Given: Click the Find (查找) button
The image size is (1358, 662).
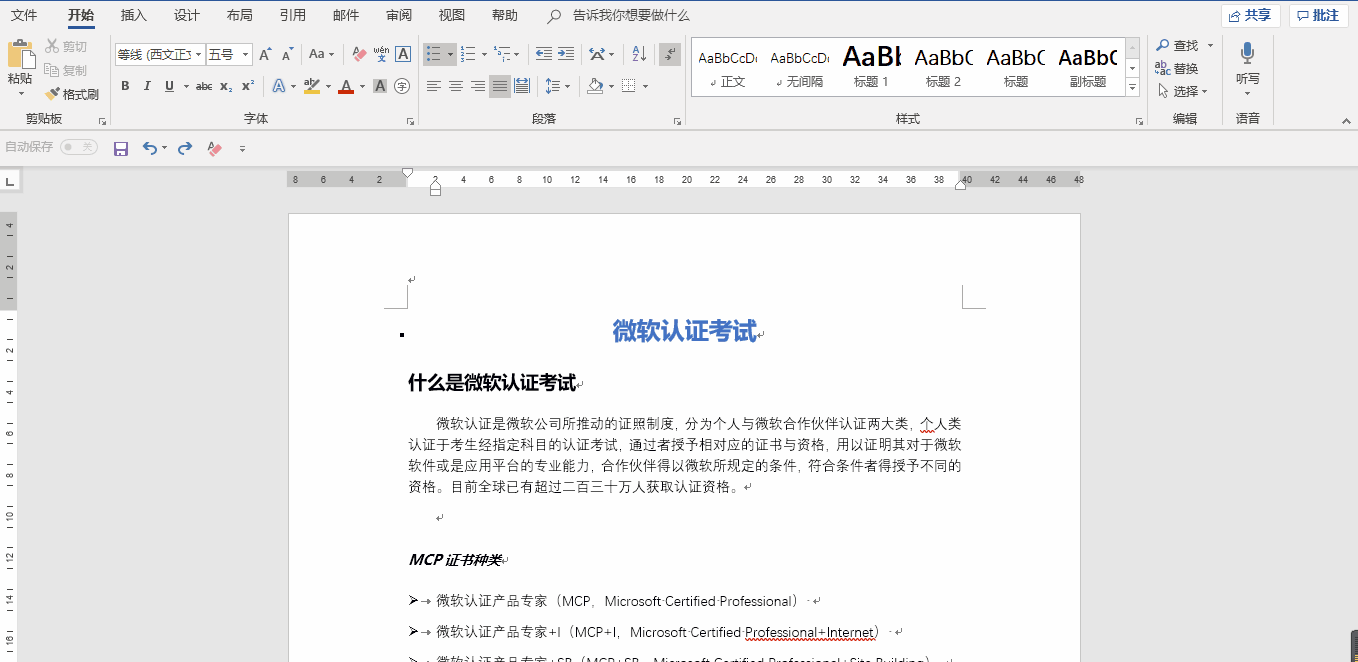Looking at the screenshot, I should (1177, 46).
